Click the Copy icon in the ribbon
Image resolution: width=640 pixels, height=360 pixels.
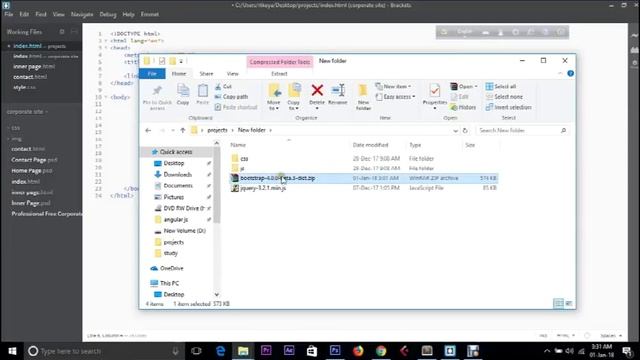click(183, 91)
